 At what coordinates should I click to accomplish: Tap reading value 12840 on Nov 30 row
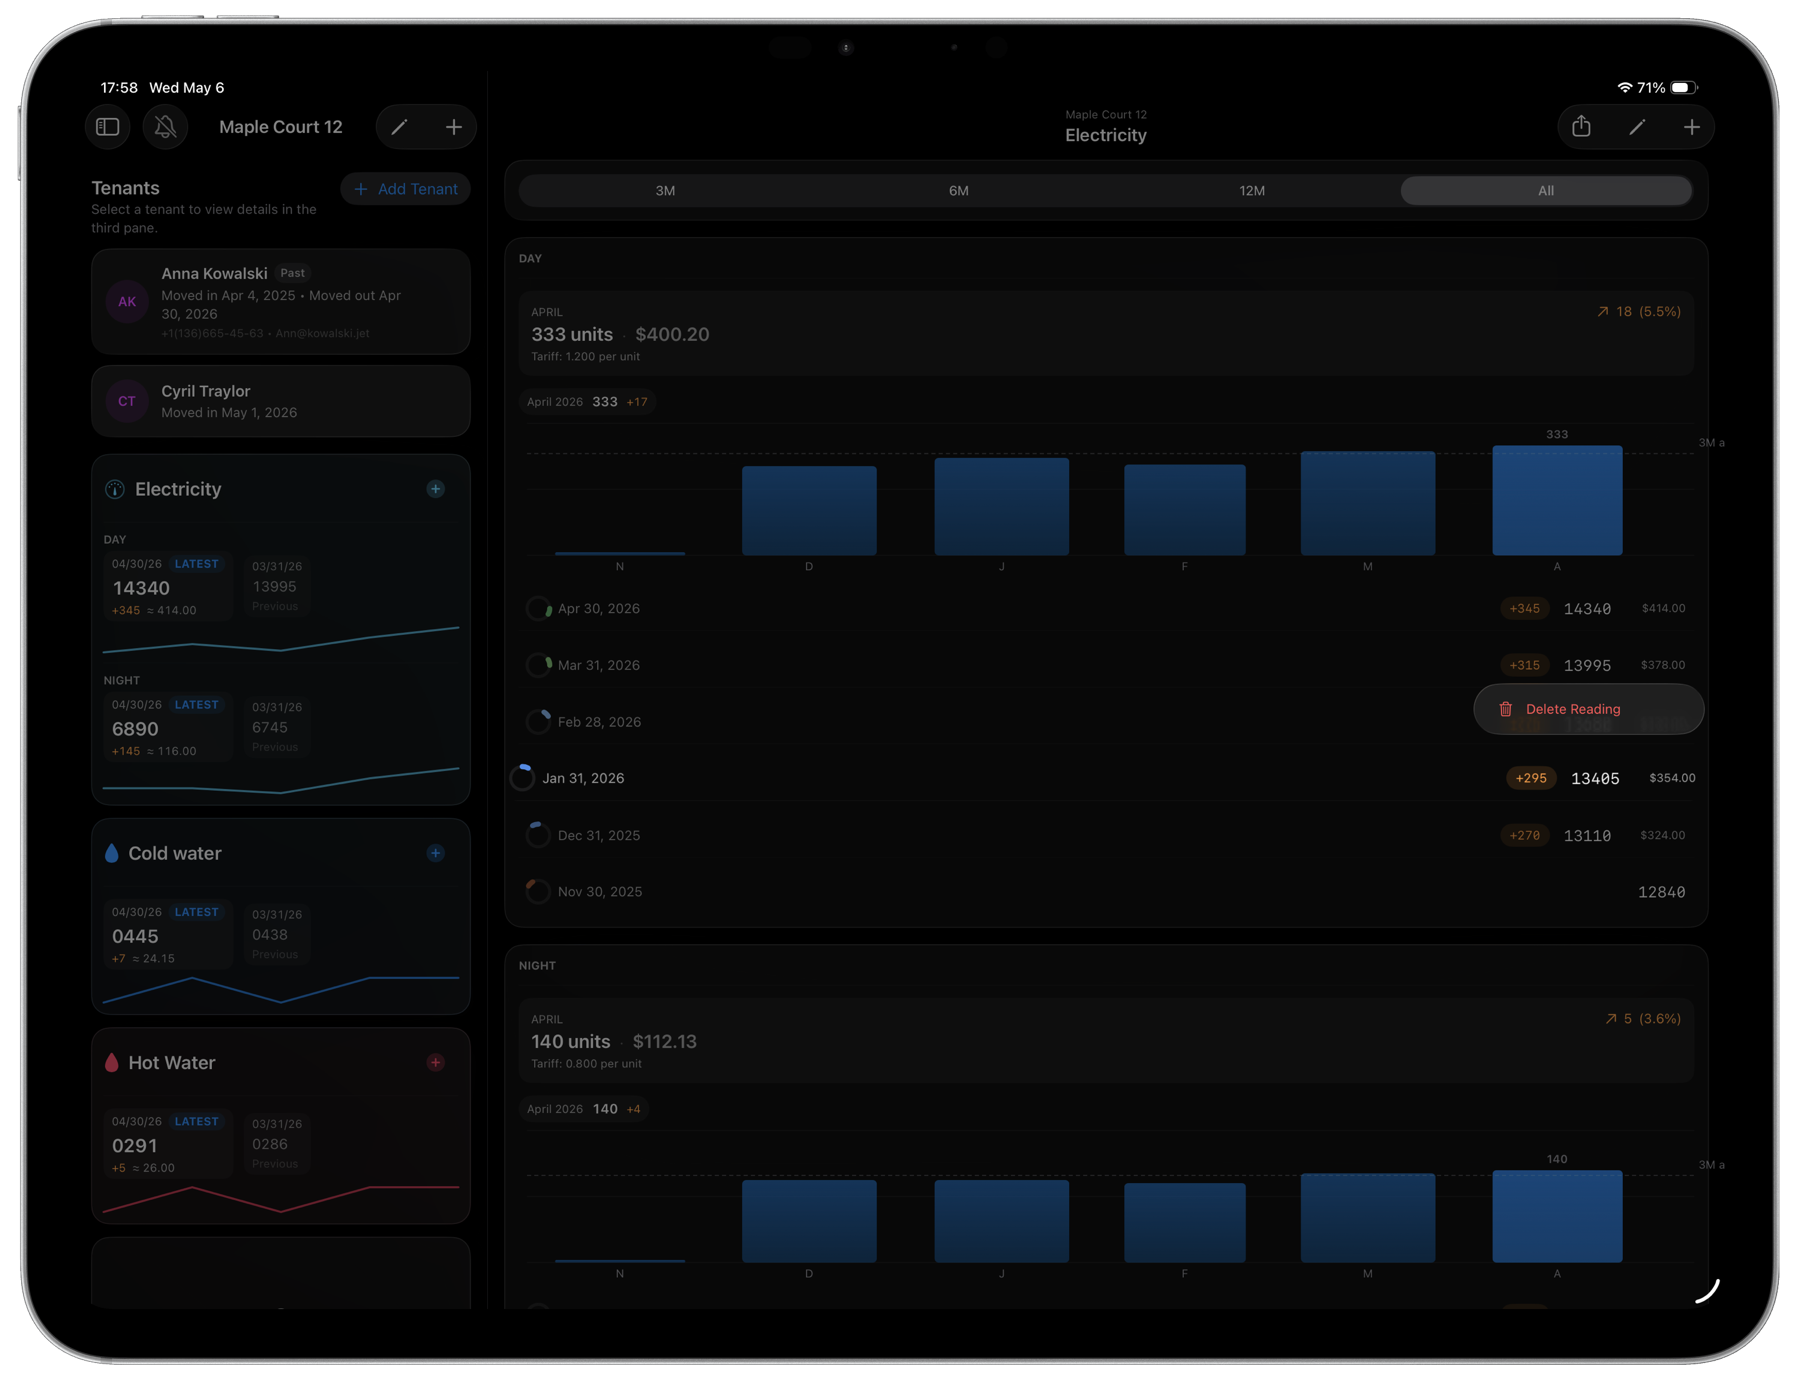[1661, 892]
